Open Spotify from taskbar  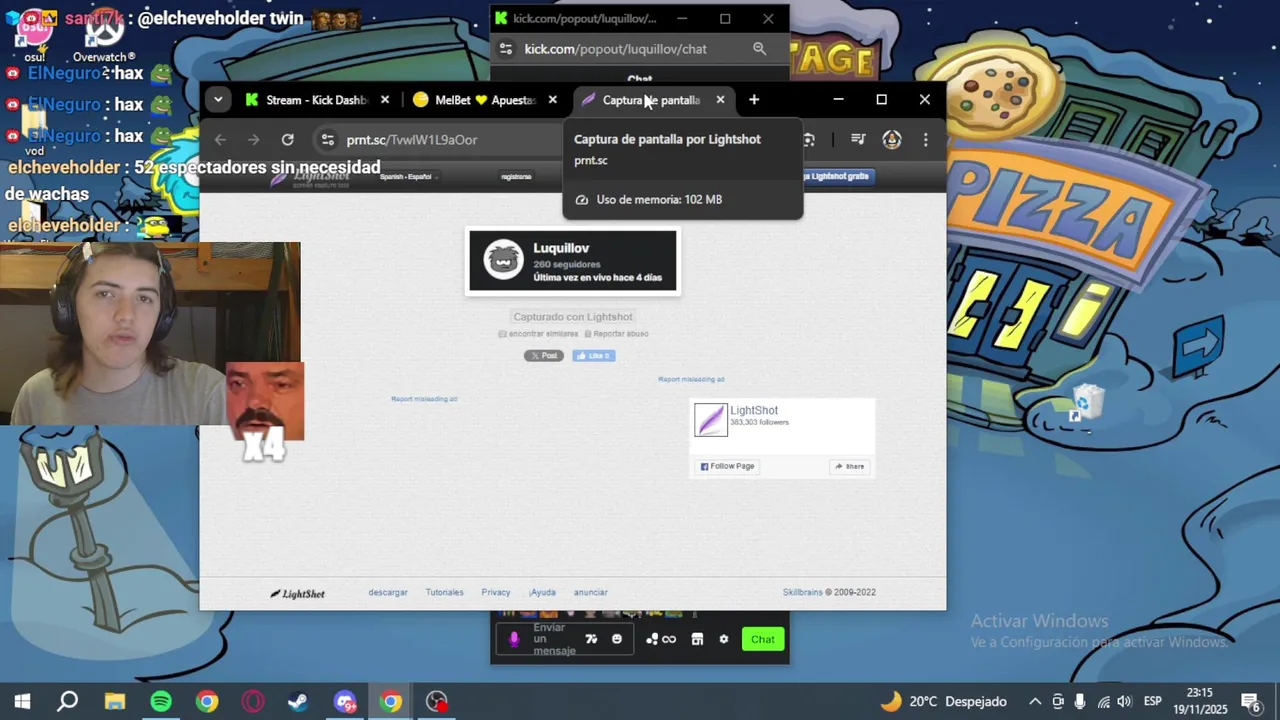point(161,701)
